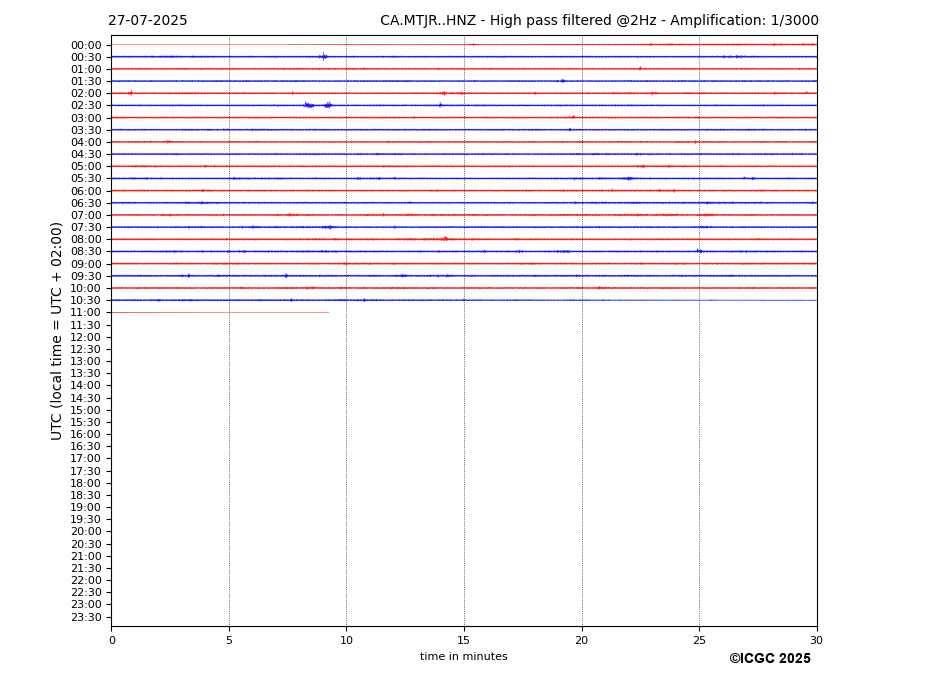Click the 09:30 time row label

(x=86, y=276)
